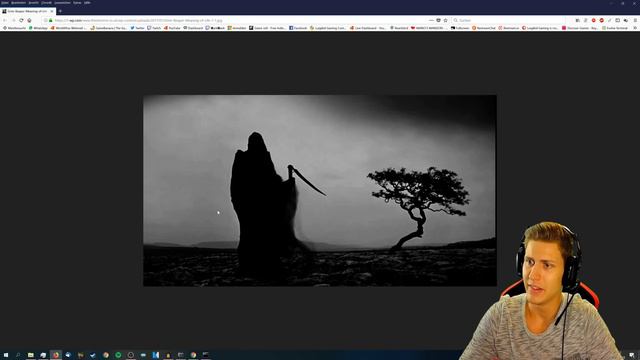Click the Suchen search field

pos(509,20)
